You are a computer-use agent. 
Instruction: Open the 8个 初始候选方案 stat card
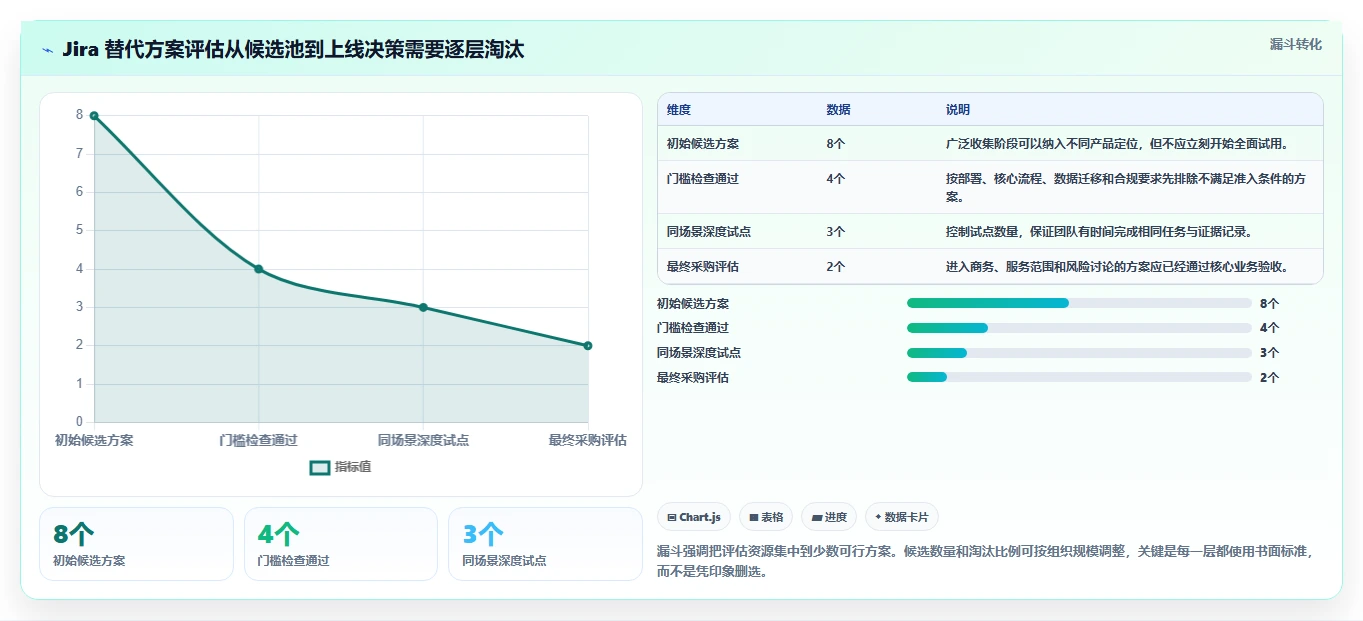136,544
